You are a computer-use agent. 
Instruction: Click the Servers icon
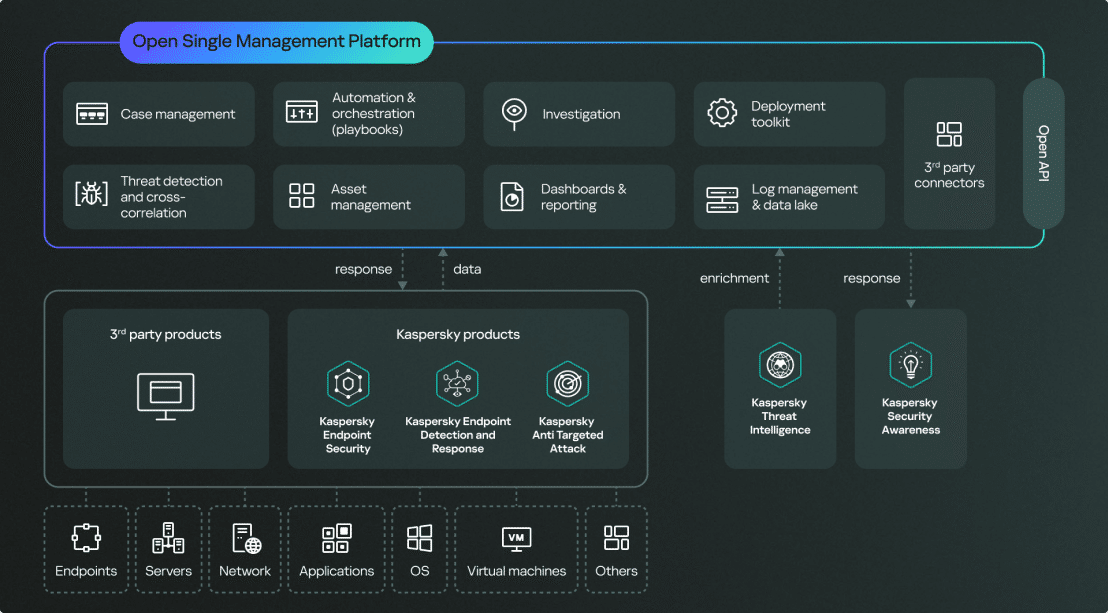point(168,538)
